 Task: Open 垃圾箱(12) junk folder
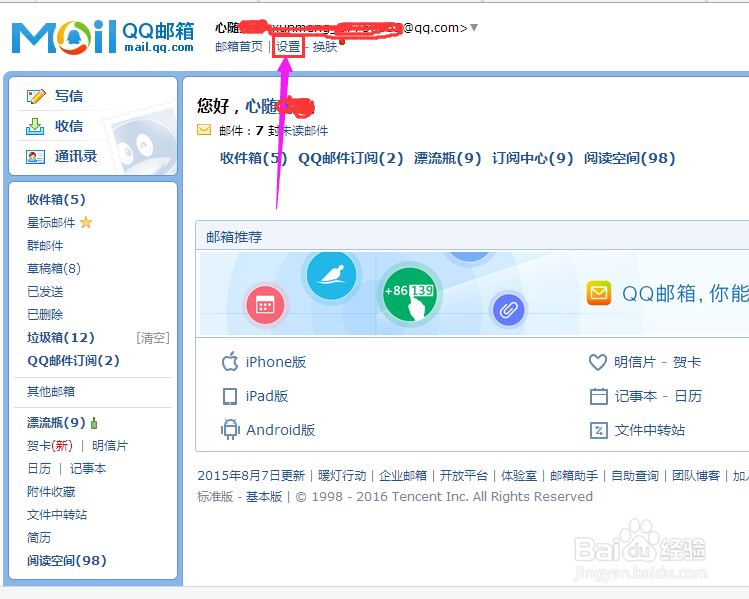(61, 337)
